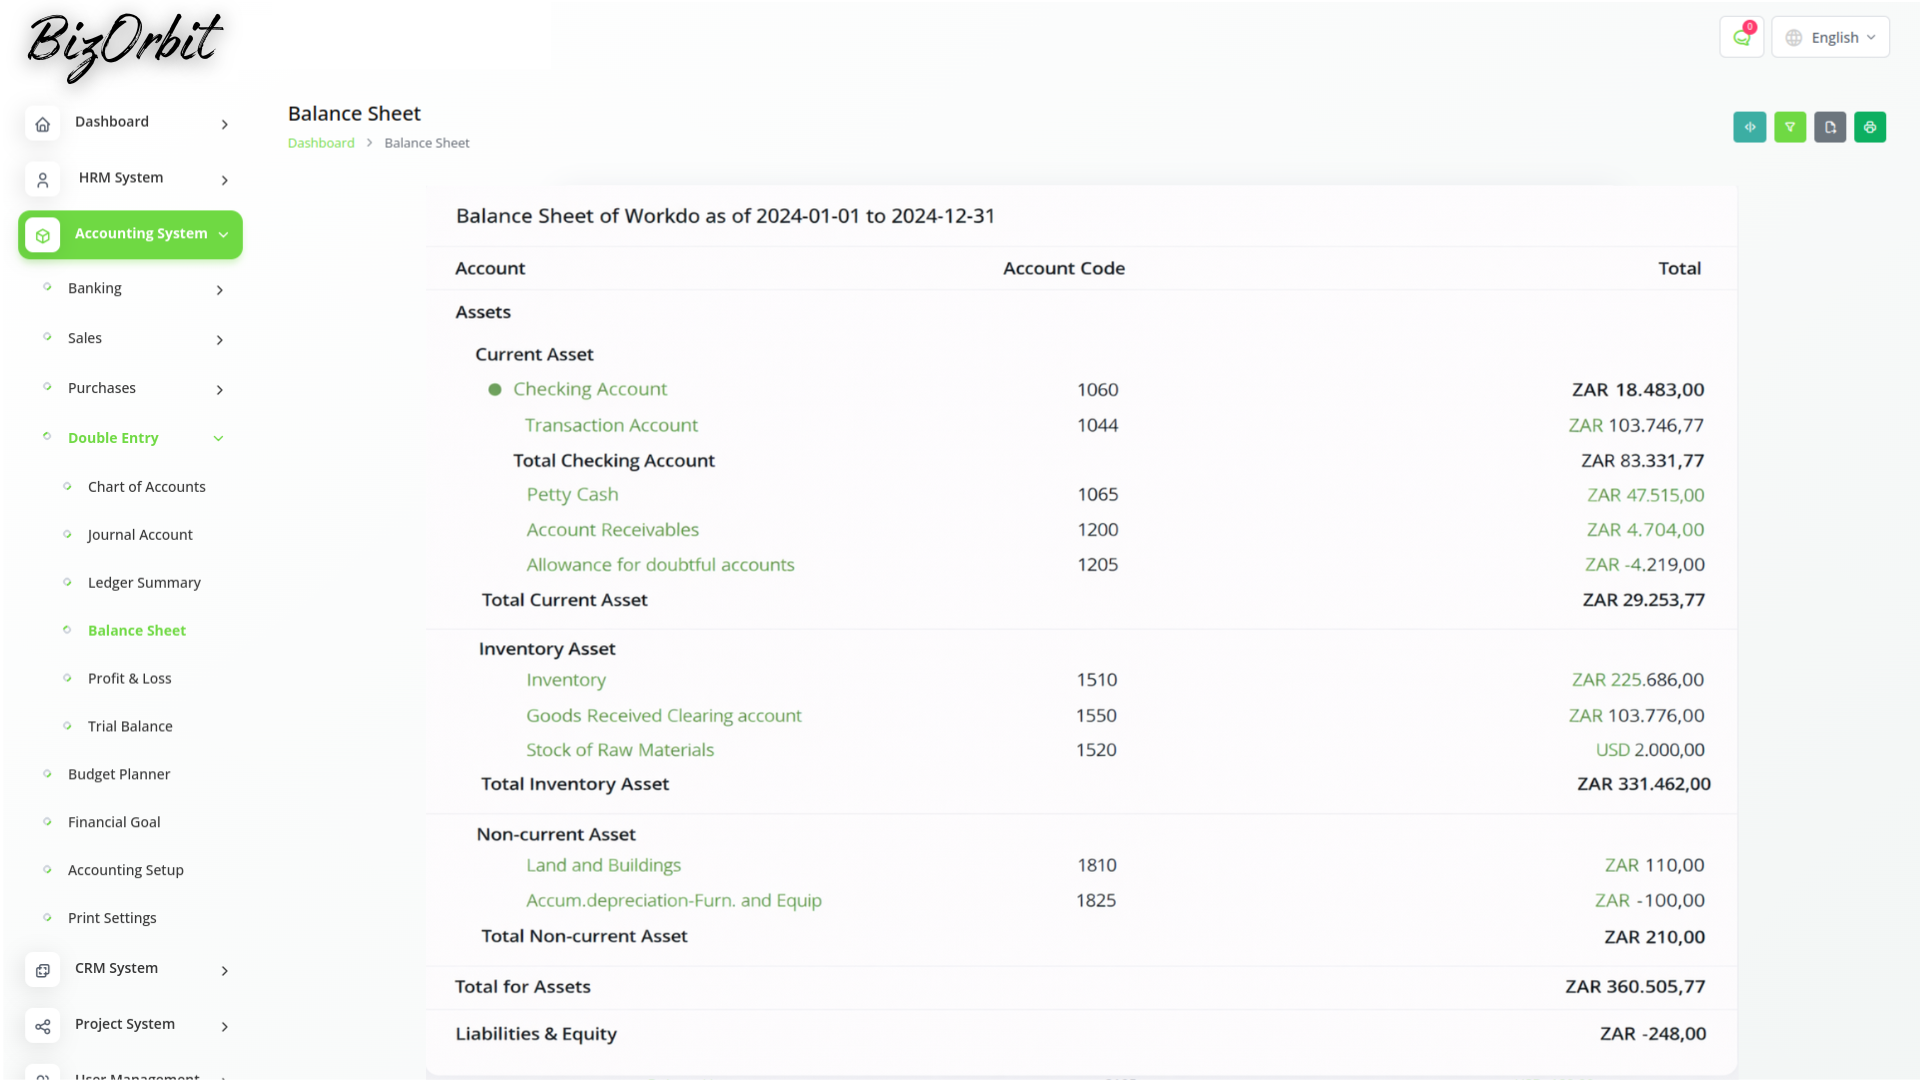The height and width of the screenshot is (1080, 1920).
Task: Open Stock of Raw Materials link
Action: pyautogui.click(x=620, y=750)
